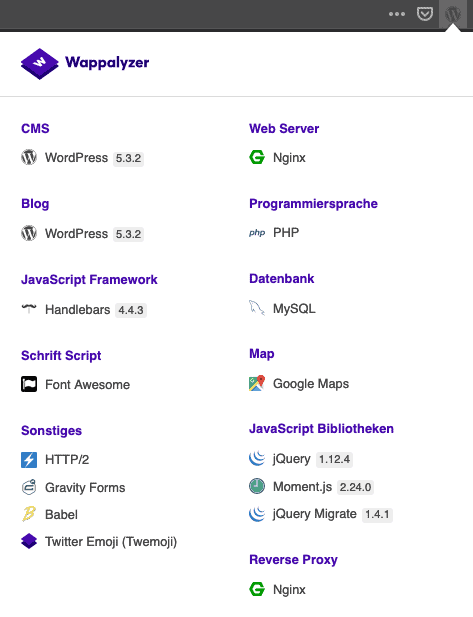473x617 pixels.
Task: Click the Nginx icon under Reverse Proxy
Action: point(257,589)
